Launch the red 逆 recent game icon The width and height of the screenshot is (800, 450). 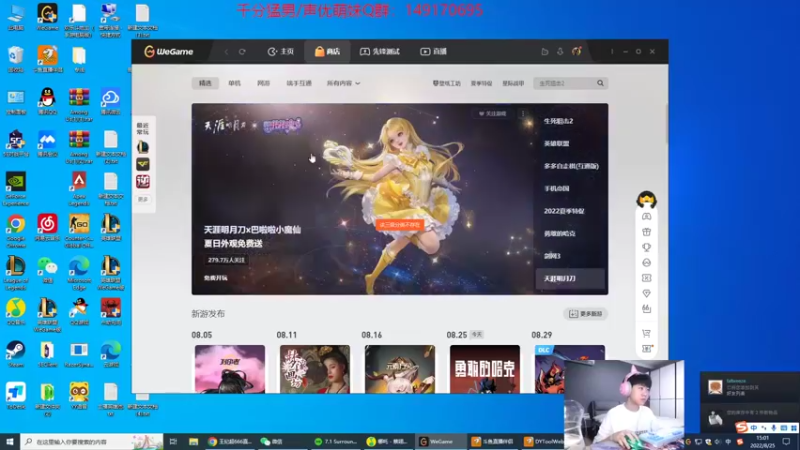pyautogui.click(x=143, y=182)
